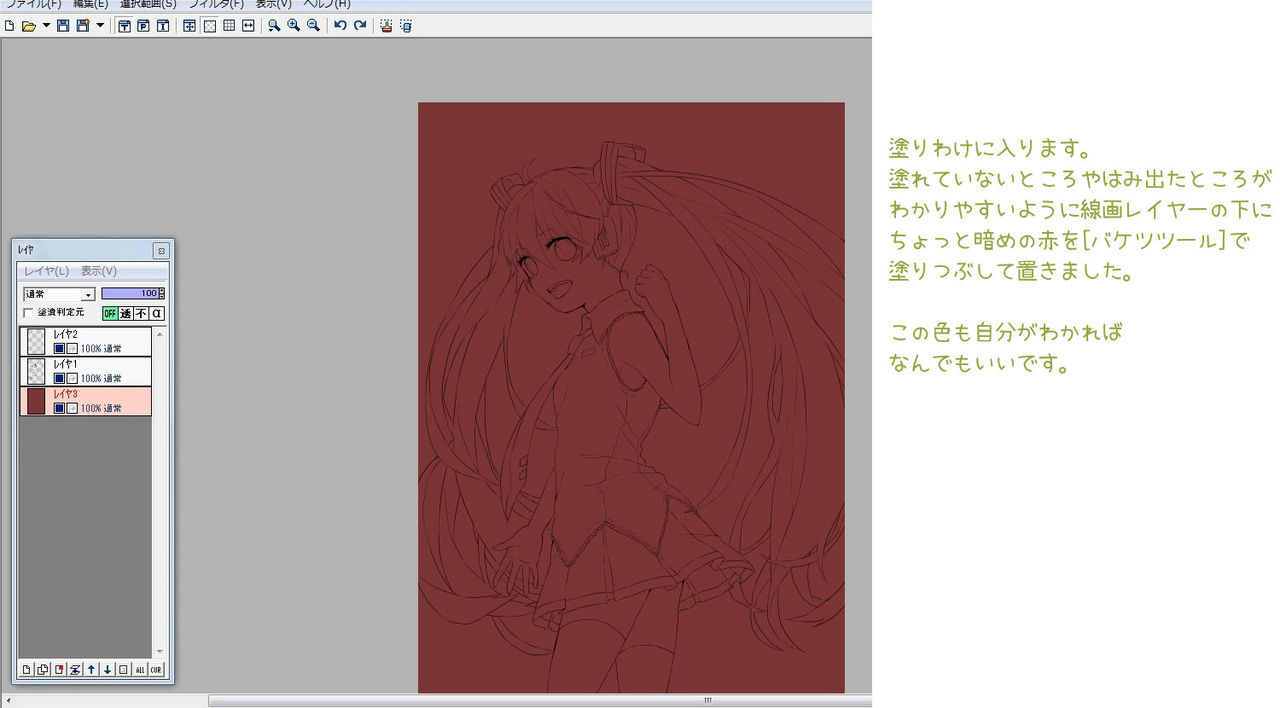Click the layer opacity 100 slider
The height and width of the screenshot is (708, 1280).
point(129,293)
